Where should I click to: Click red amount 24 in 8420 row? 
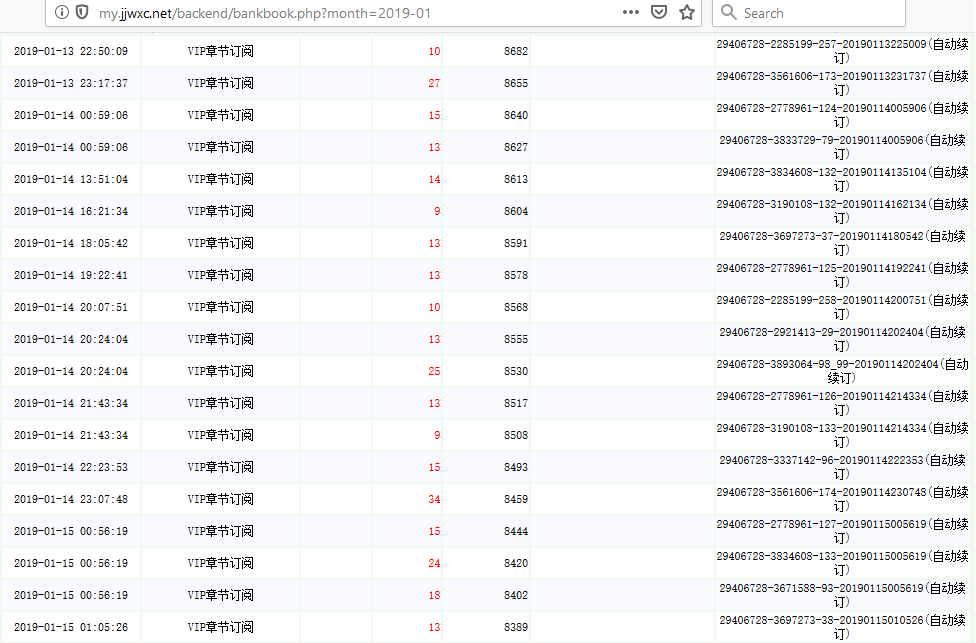pyautogui.click(x=434, y=563)
